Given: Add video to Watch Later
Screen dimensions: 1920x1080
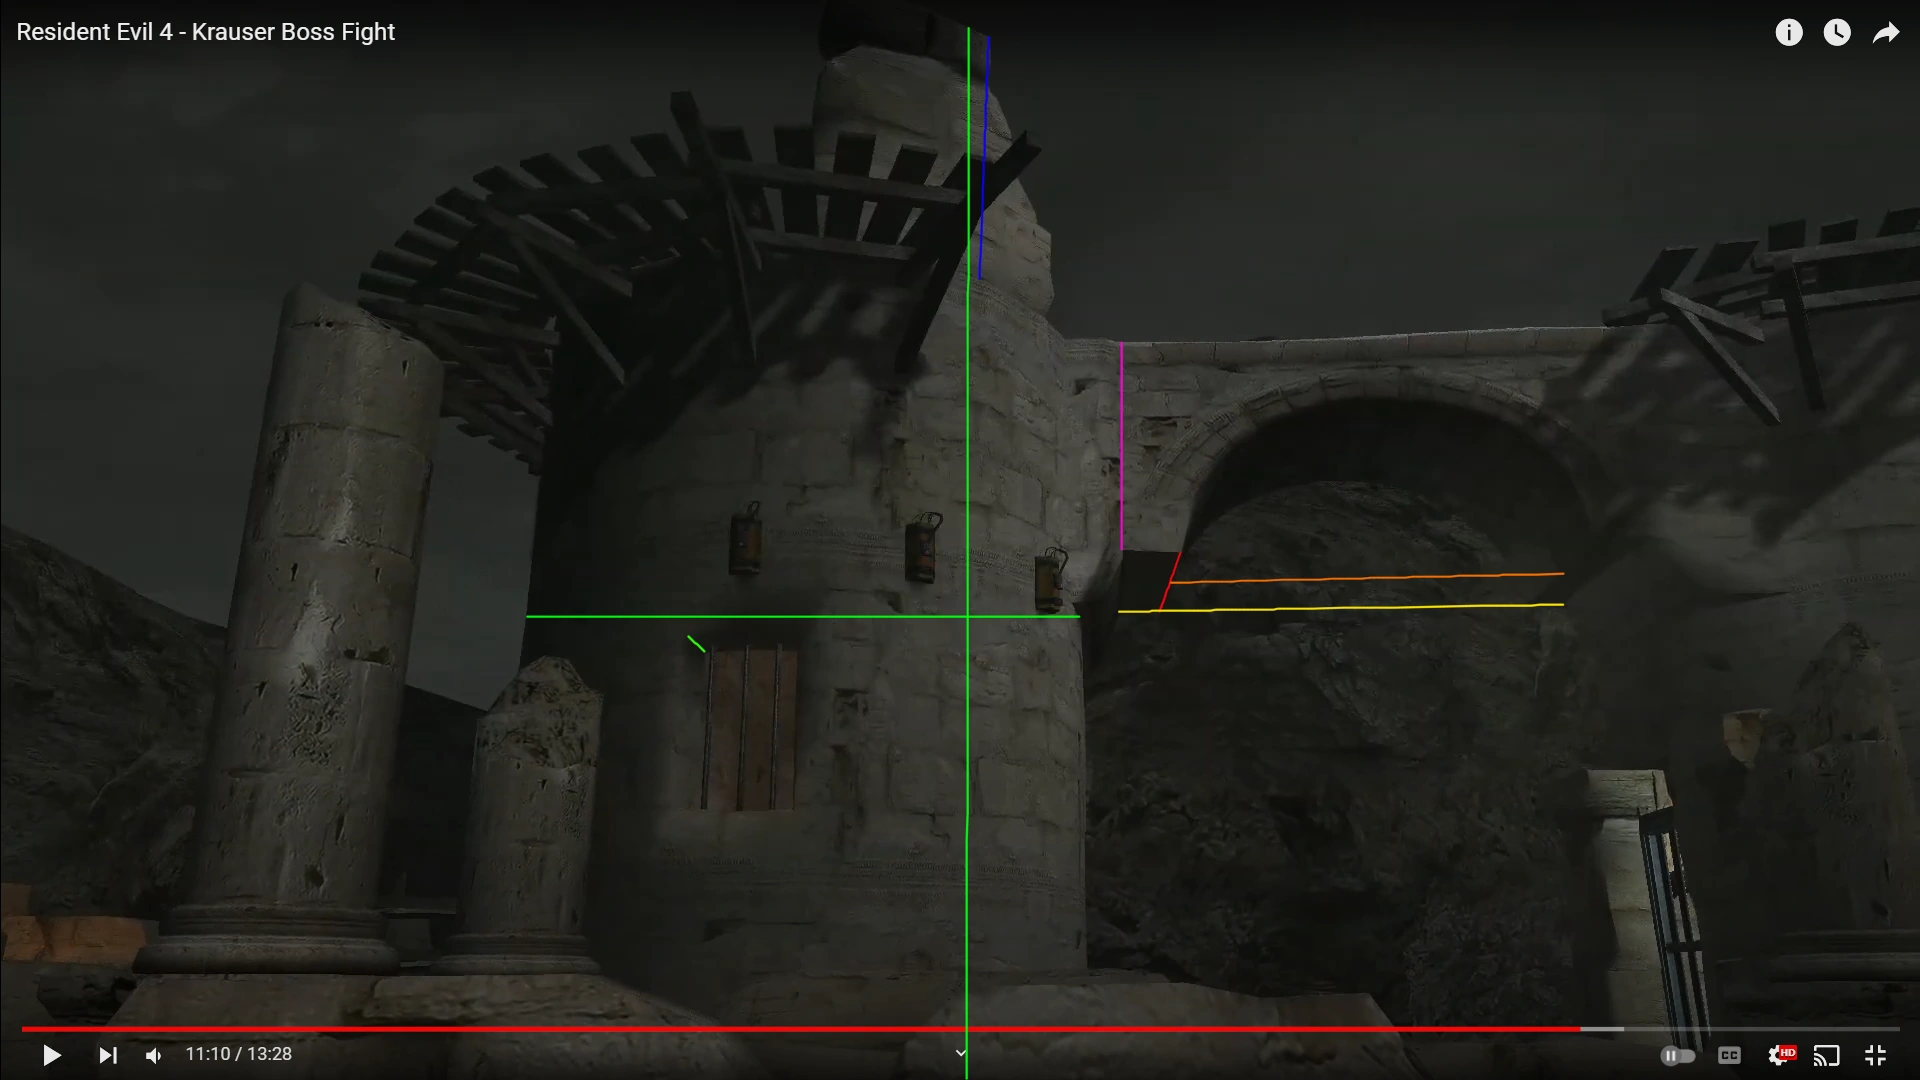Looking at the screenshot, I should click(1837, 33).
